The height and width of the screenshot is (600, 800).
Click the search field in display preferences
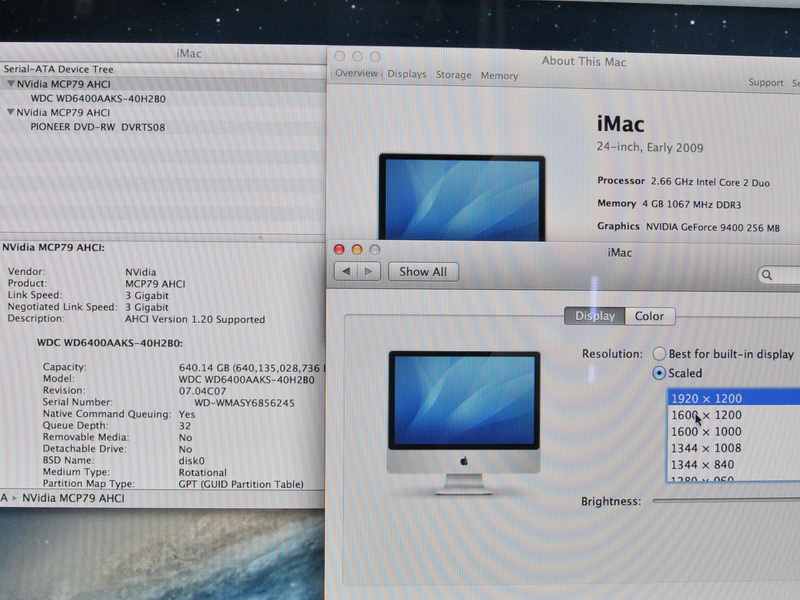[x=779, y=276]
